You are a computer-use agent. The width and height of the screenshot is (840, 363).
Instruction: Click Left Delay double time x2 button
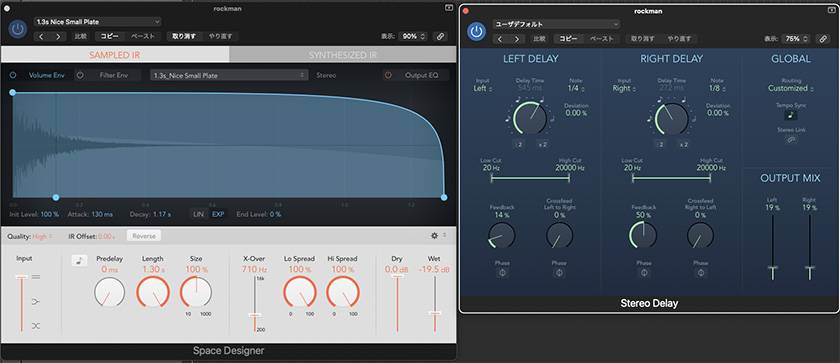(542, 144)
